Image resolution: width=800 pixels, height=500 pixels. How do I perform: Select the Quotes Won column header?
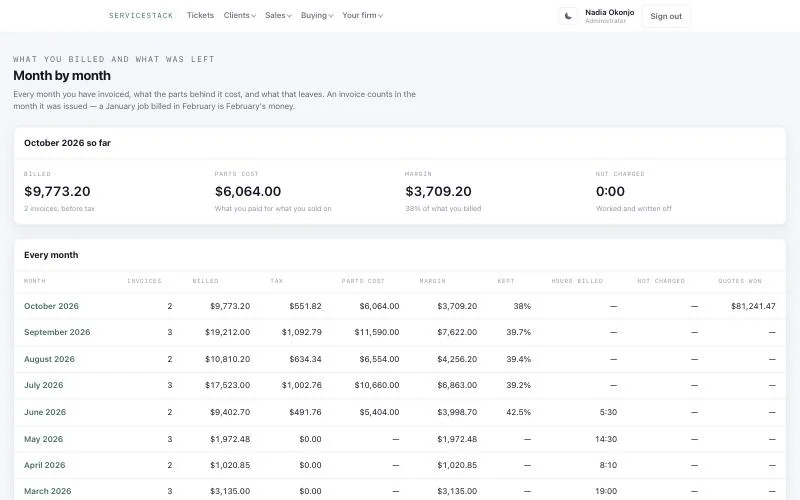tap(740, 281)
